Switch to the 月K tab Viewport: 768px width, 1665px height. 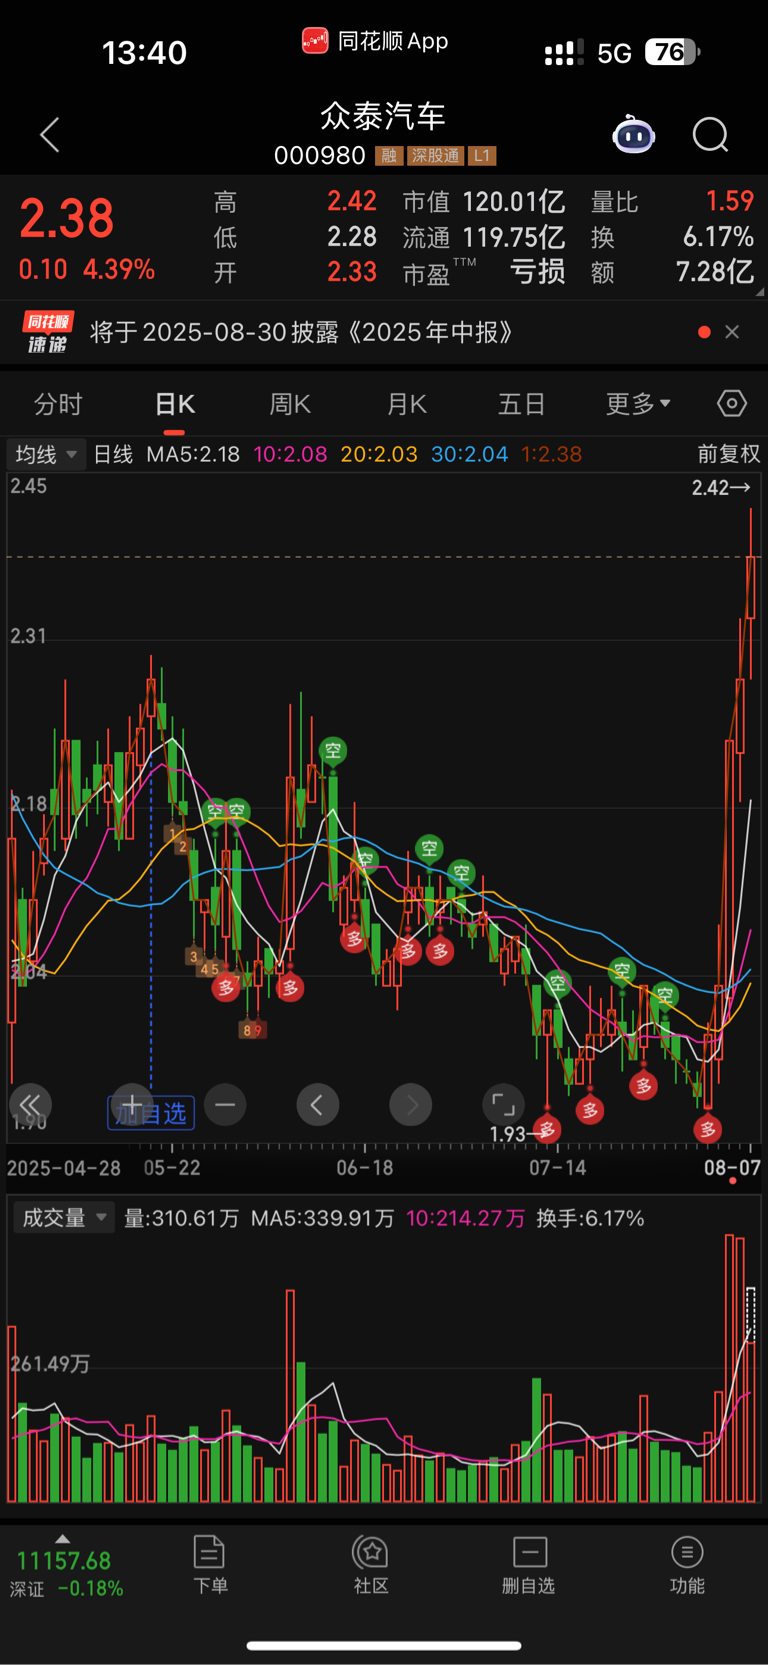[x=406, y=404]
